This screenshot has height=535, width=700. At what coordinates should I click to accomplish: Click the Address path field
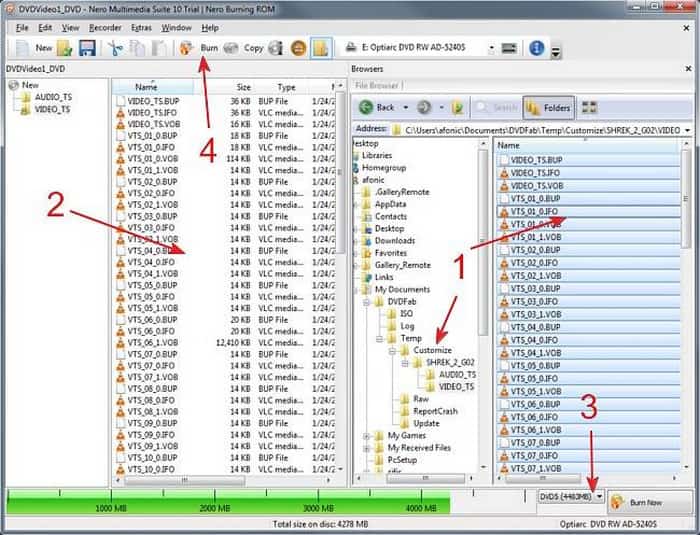pos(540,130)
